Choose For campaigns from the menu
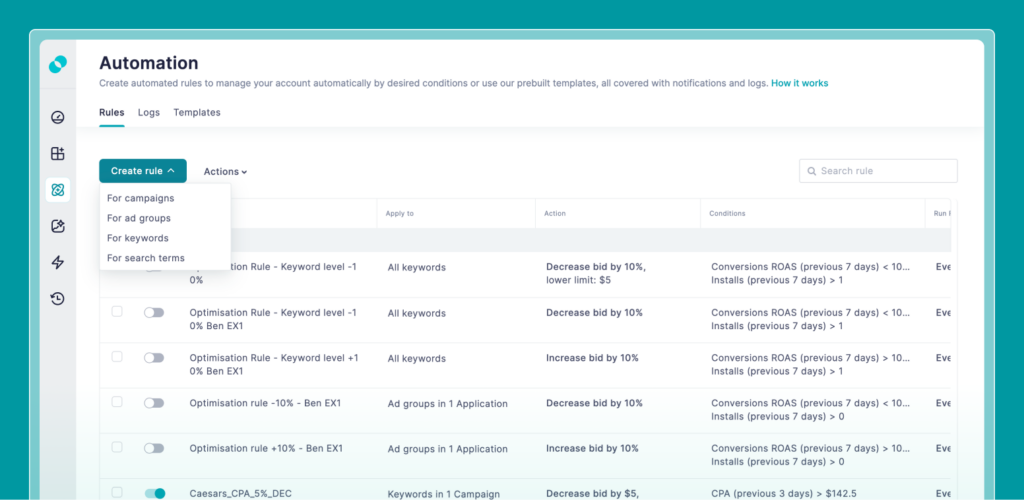Screen dimensions: 1024x500 point(140,198)
